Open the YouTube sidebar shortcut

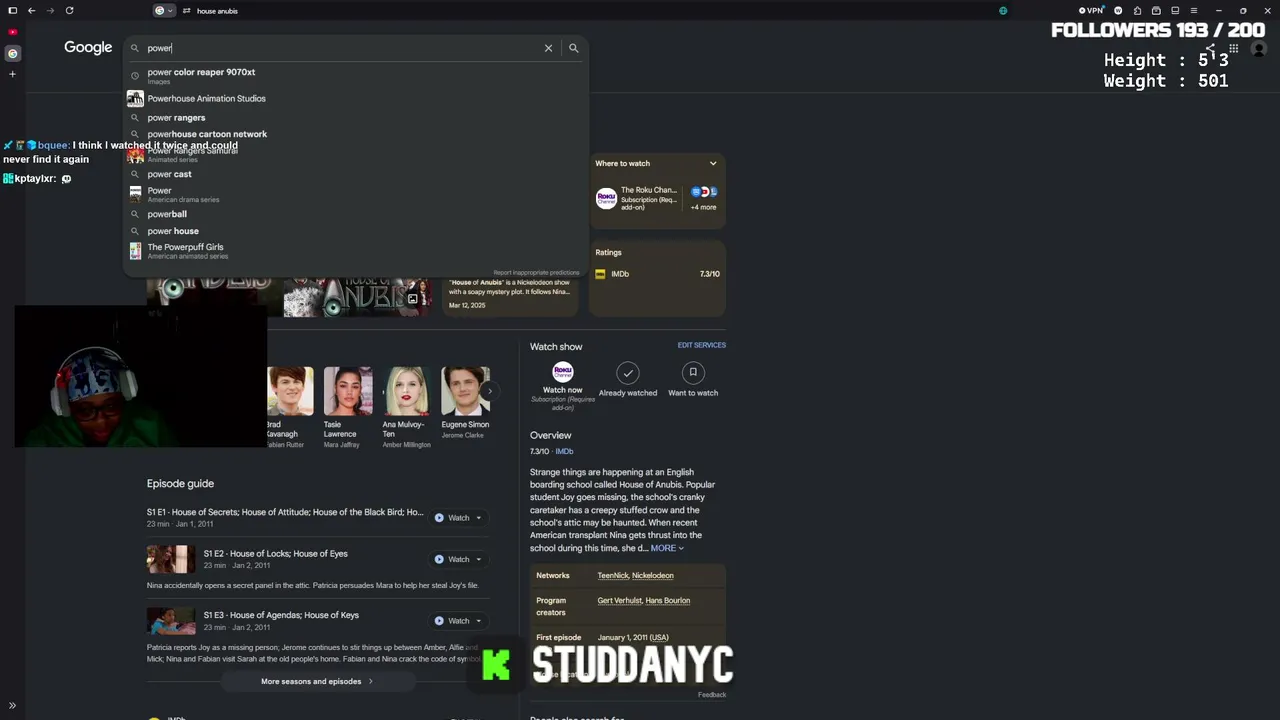(x=12, y=32)
